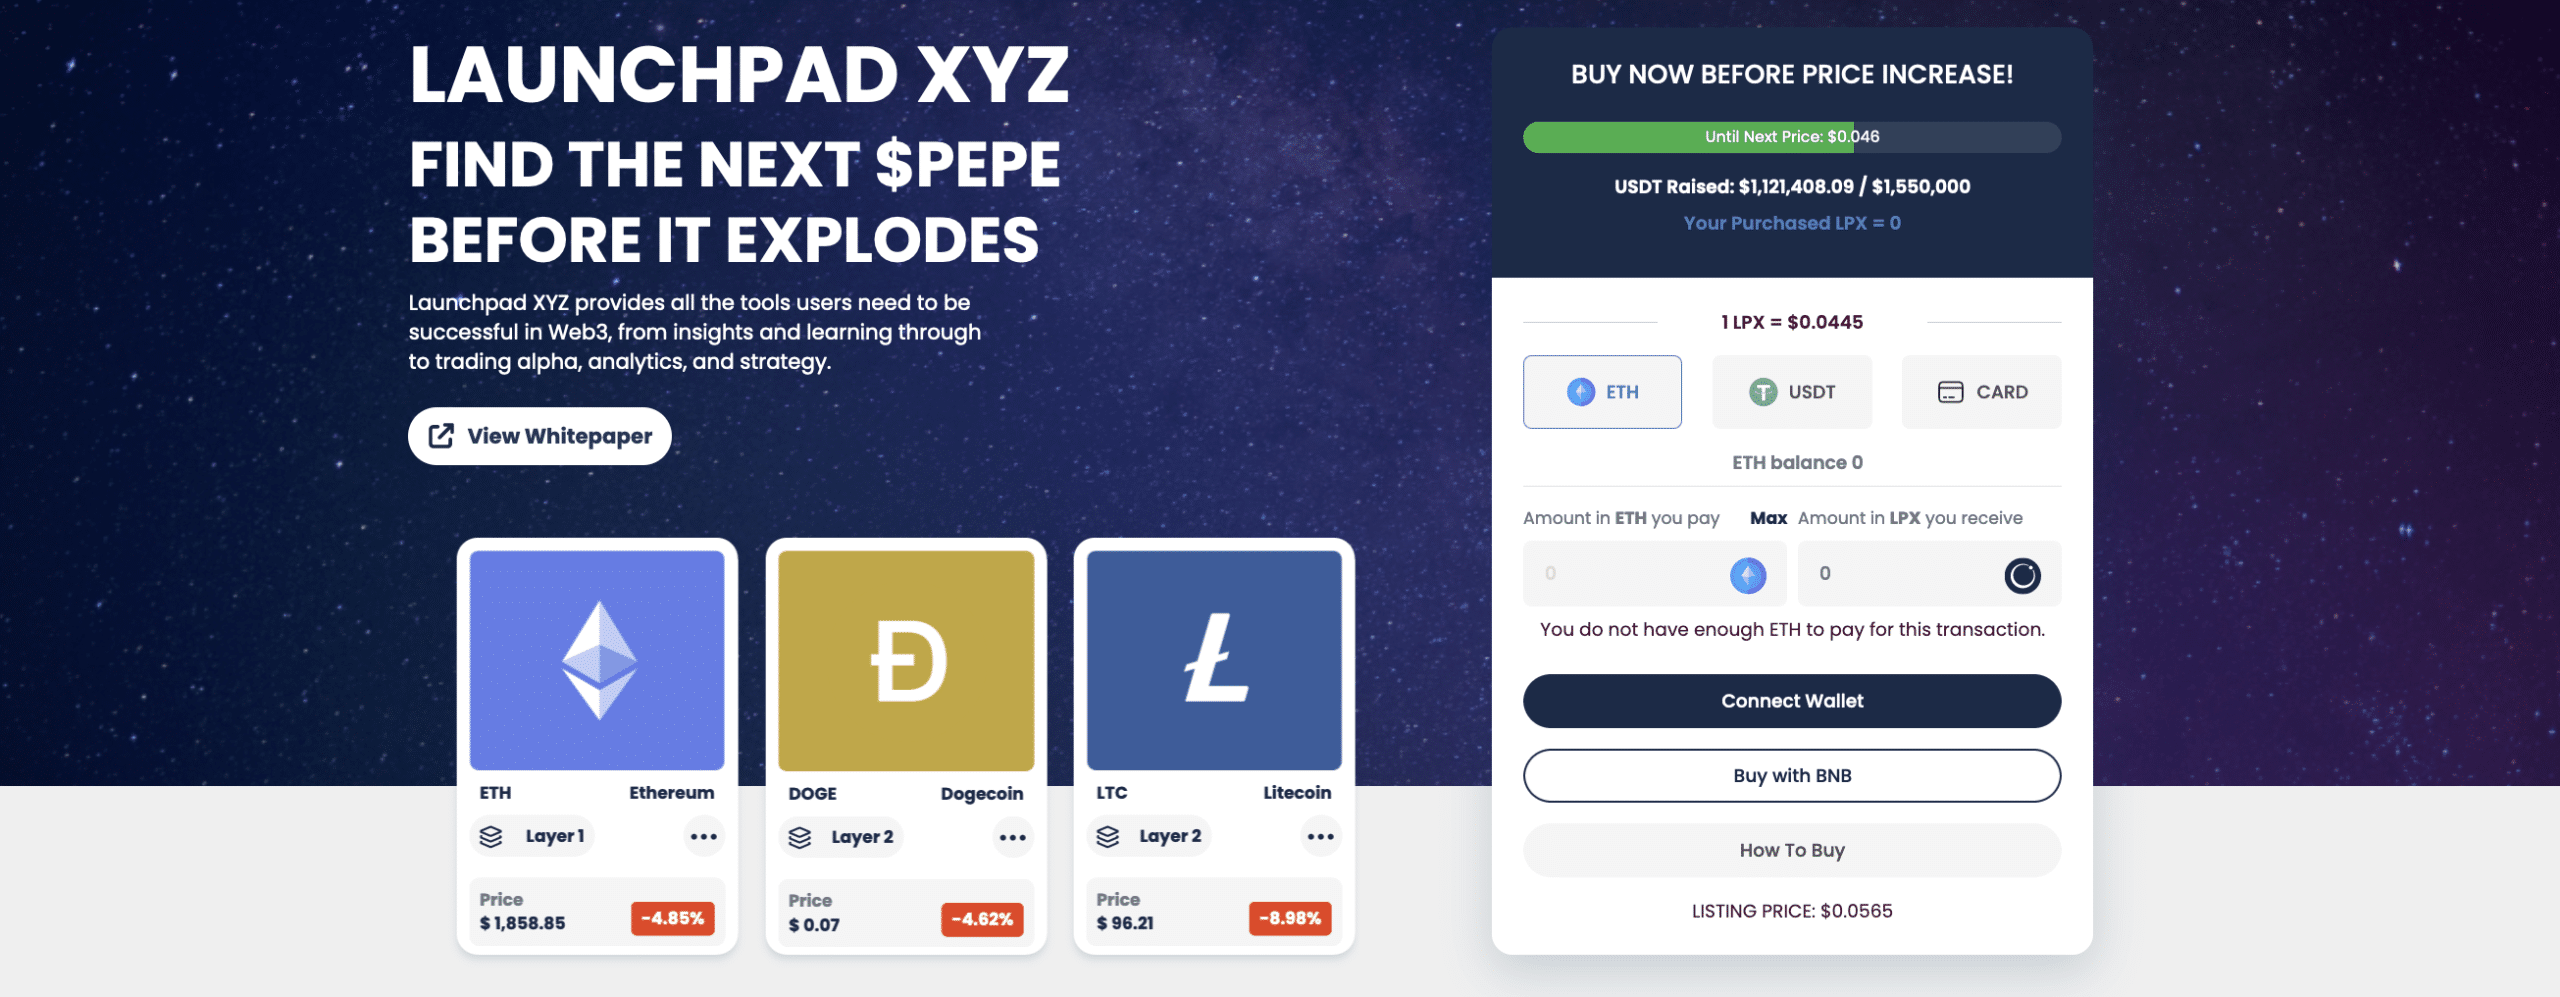Click the Dogecoin logo card image

pyautogui.click(x=906, y=660)
